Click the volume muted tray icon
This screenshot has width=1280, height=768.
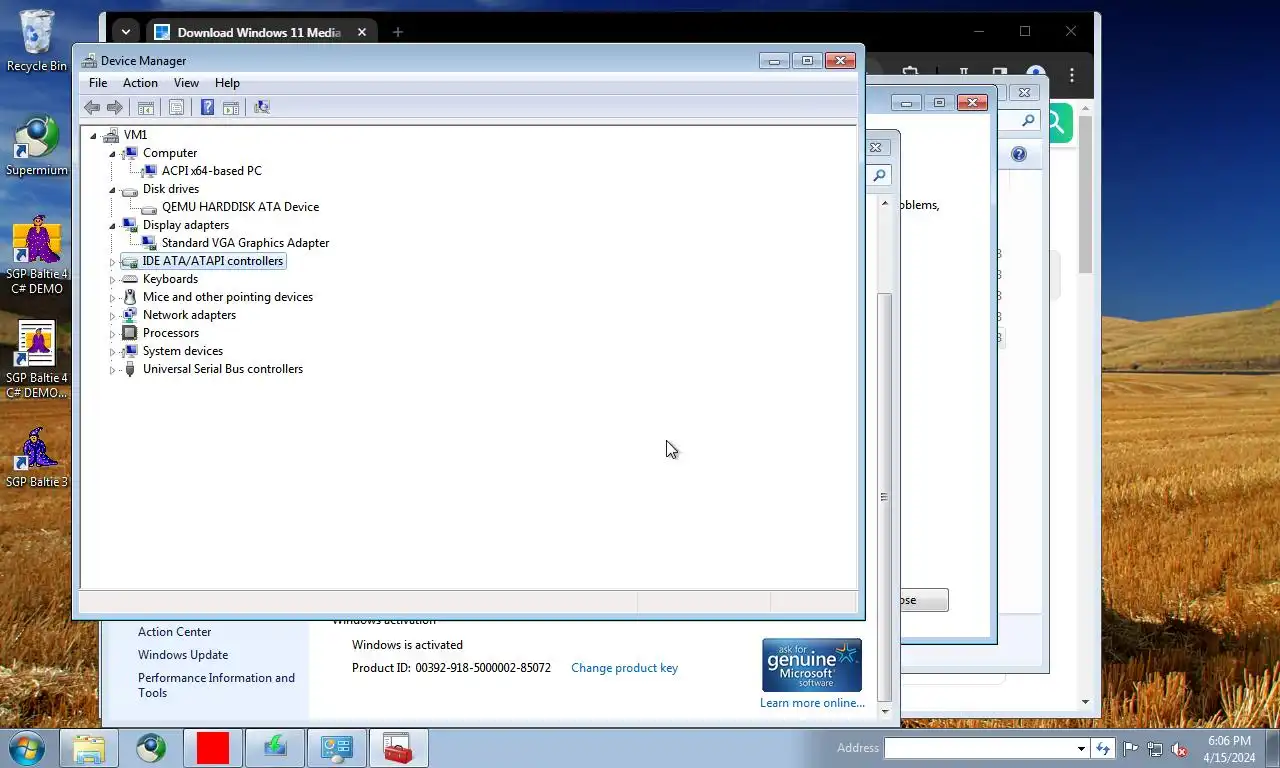coord(1179,749)
